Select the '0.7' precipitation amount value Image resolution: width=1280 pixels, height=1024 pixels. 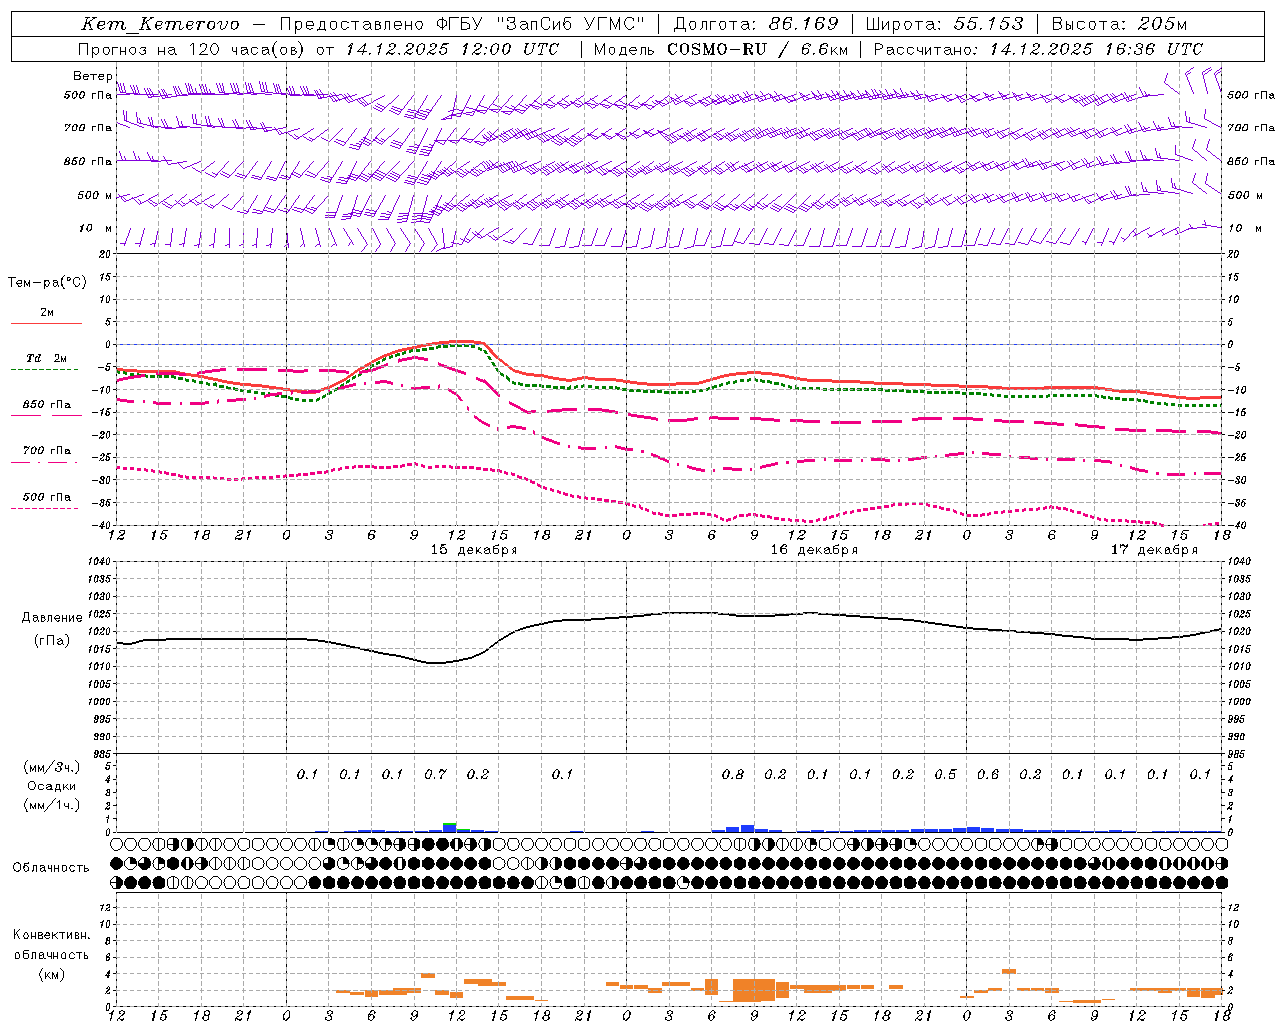[435, 774]
